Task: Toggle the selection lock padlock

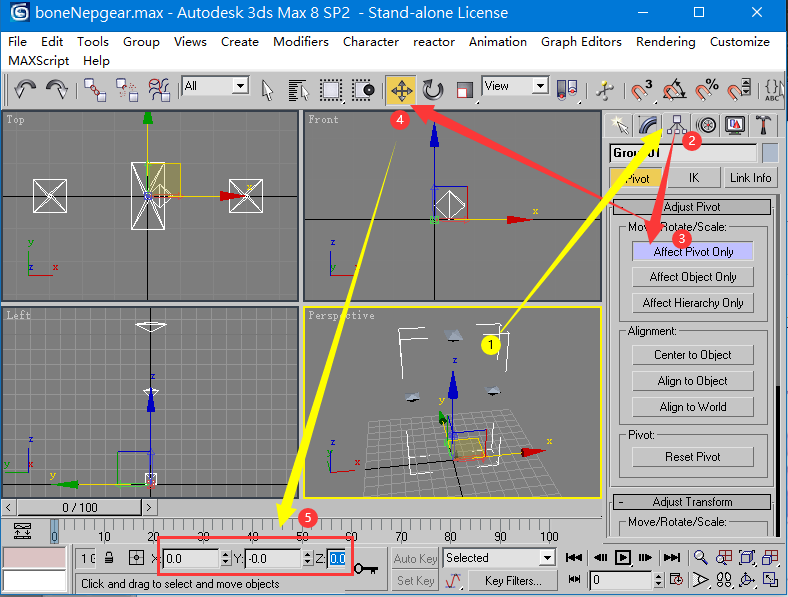Action: coord(109,558)
